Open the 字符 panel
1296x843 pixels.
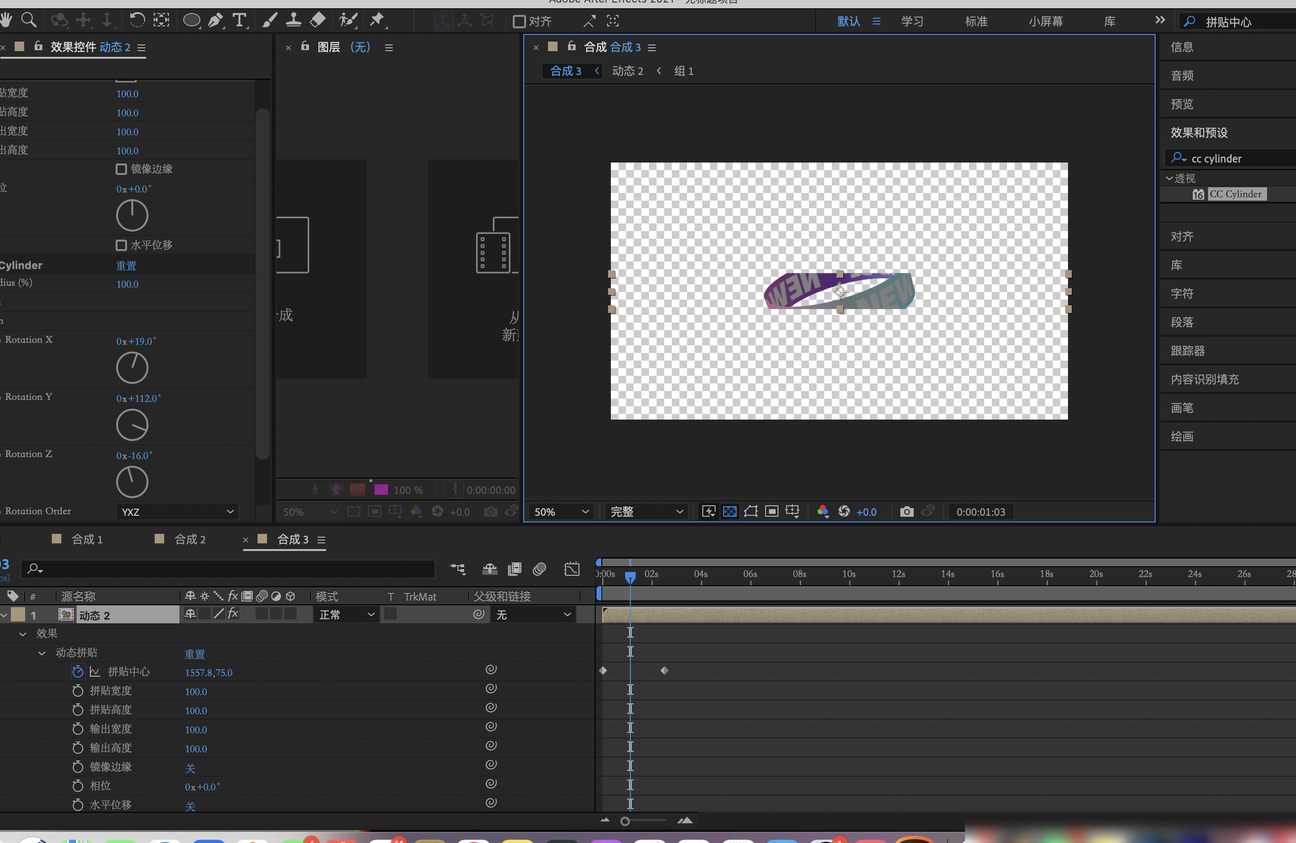coord(1182,294)
